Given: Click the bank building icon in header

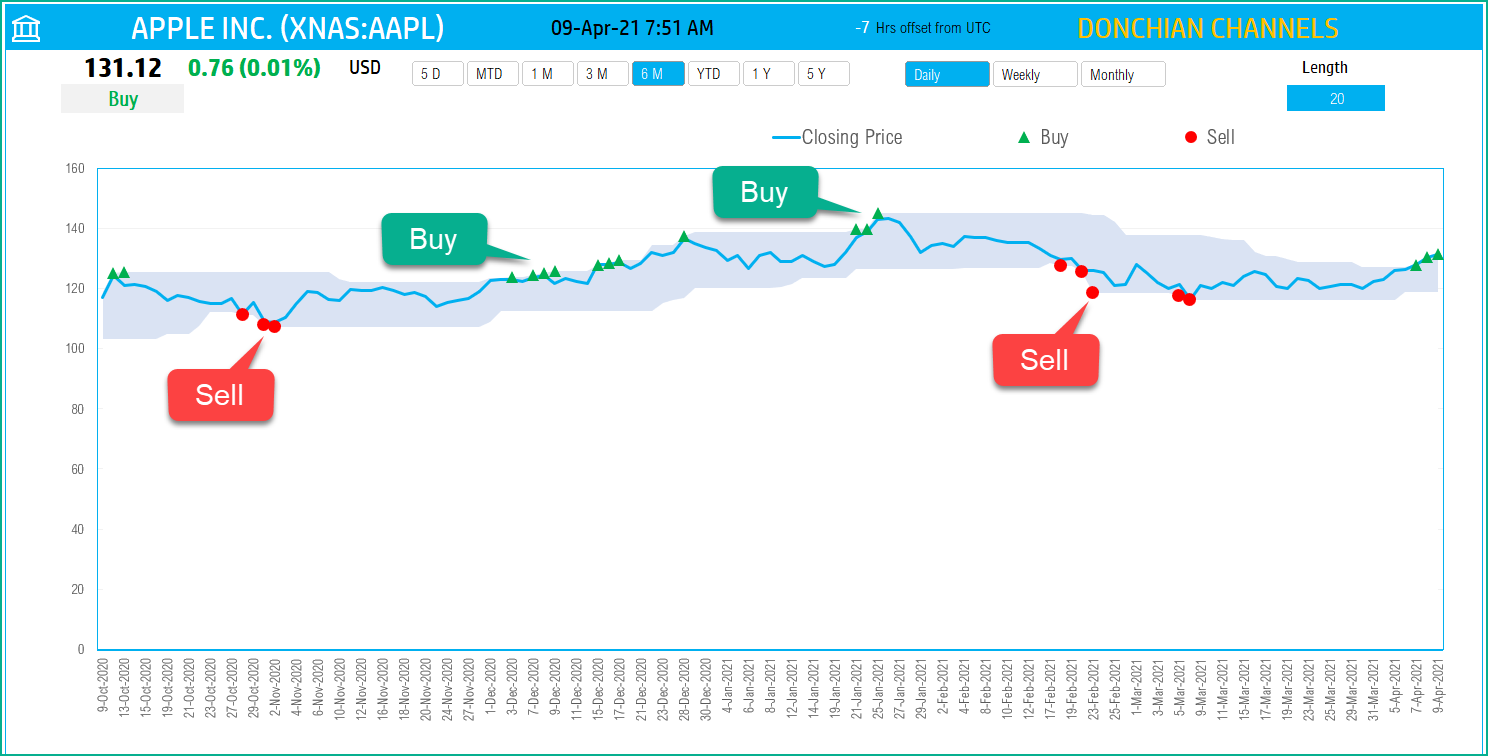Looking at the screenshot, I should click(27, 29).
